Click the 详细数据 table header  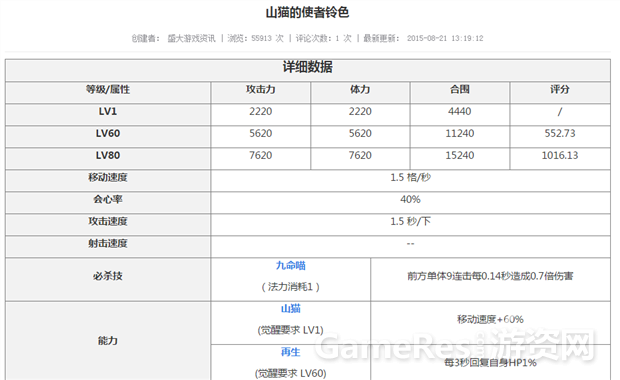pyautogui.click(x=308, y=67)
